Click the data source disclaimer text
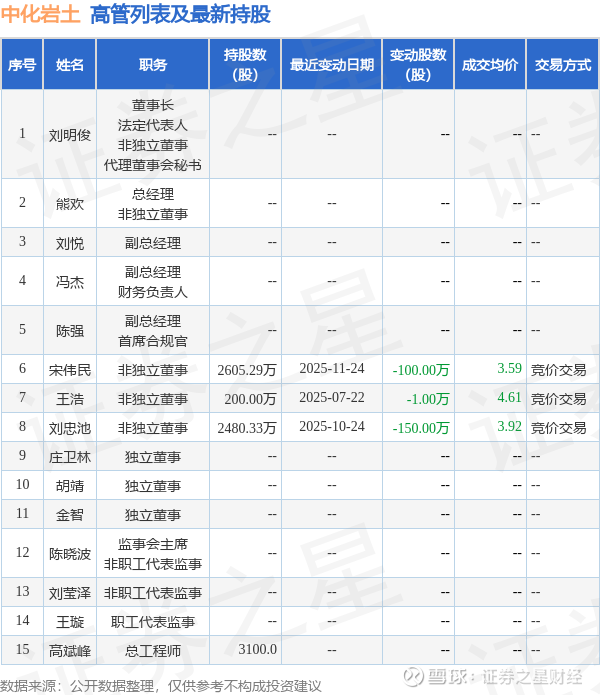This screenshot has width=600, height=695. (x=161, y=686)
